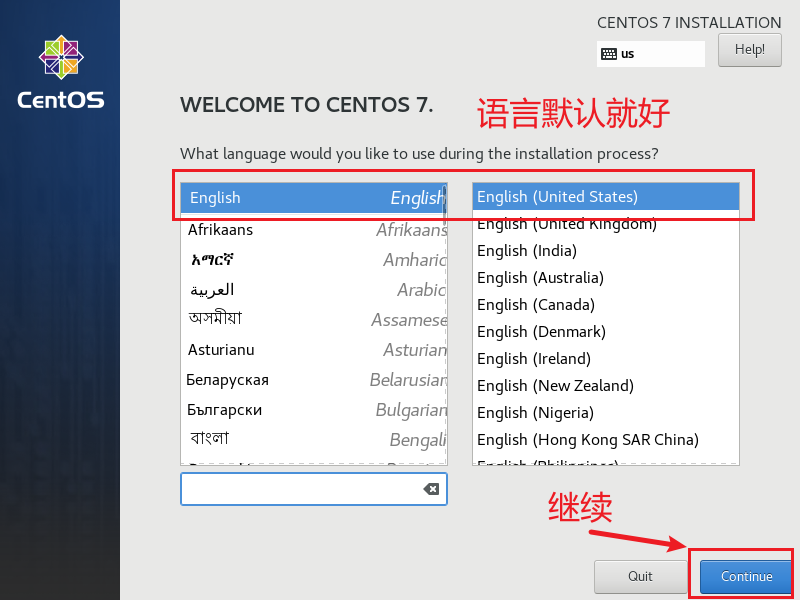The height and width of the screenshot is (600, 800).
Task: Select English in the language list
Action: (x=314, y=198)
